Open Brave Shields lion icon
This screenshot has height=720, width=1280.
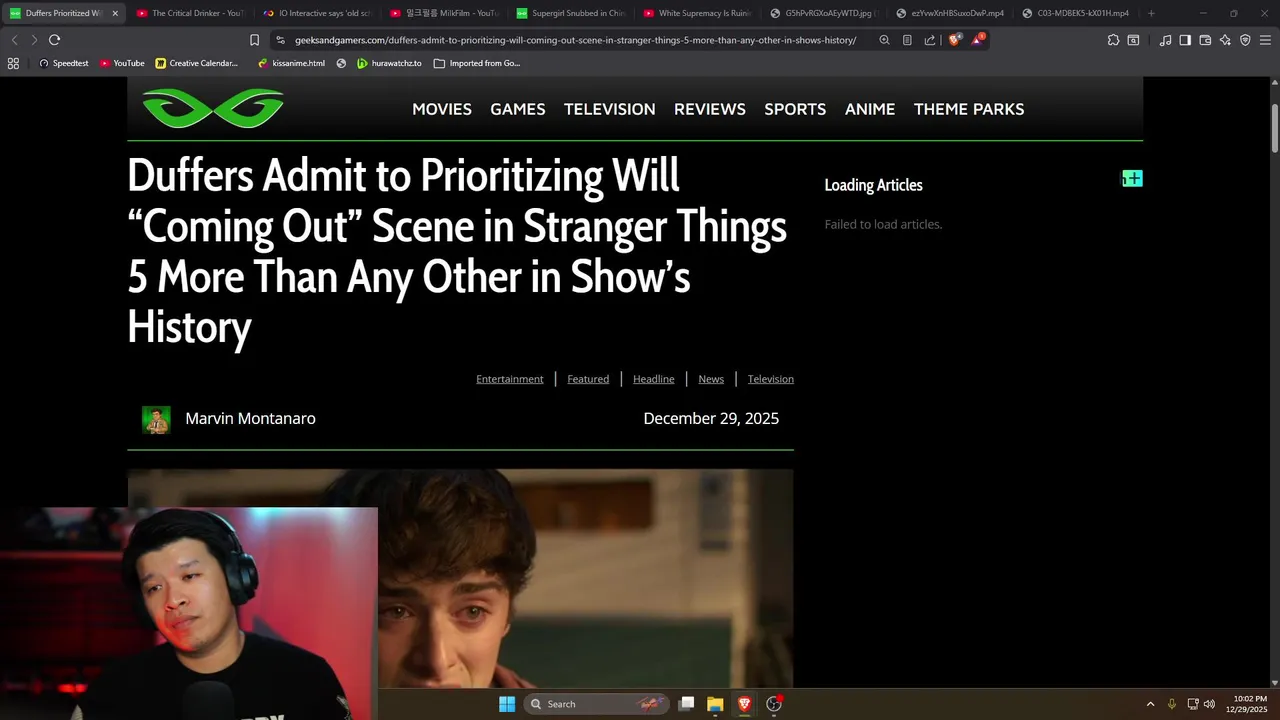click(955, 40)
